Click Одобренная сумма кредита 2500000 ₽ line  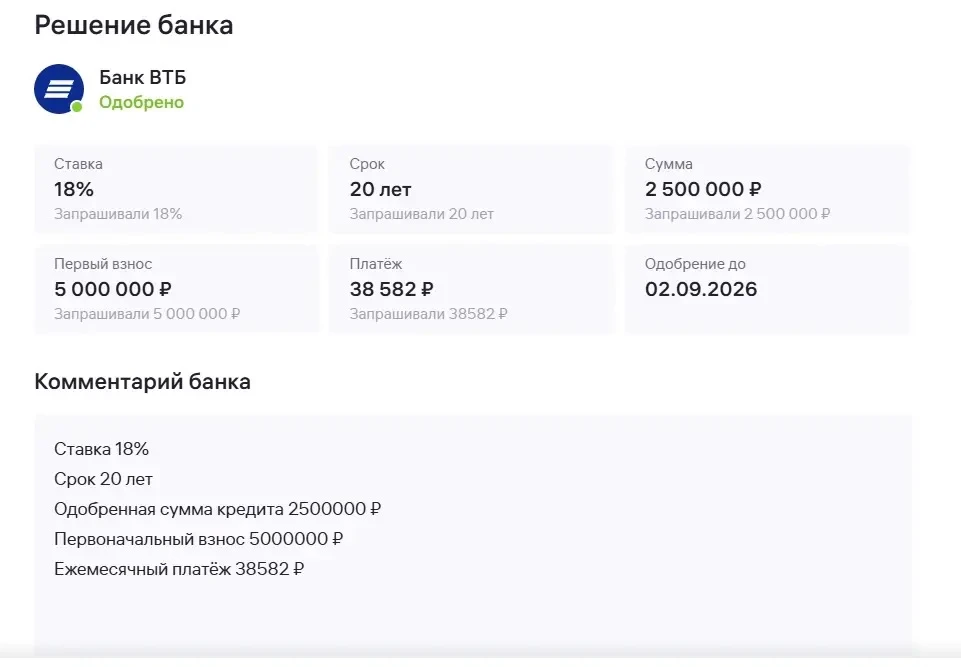(x=218, y=509)
